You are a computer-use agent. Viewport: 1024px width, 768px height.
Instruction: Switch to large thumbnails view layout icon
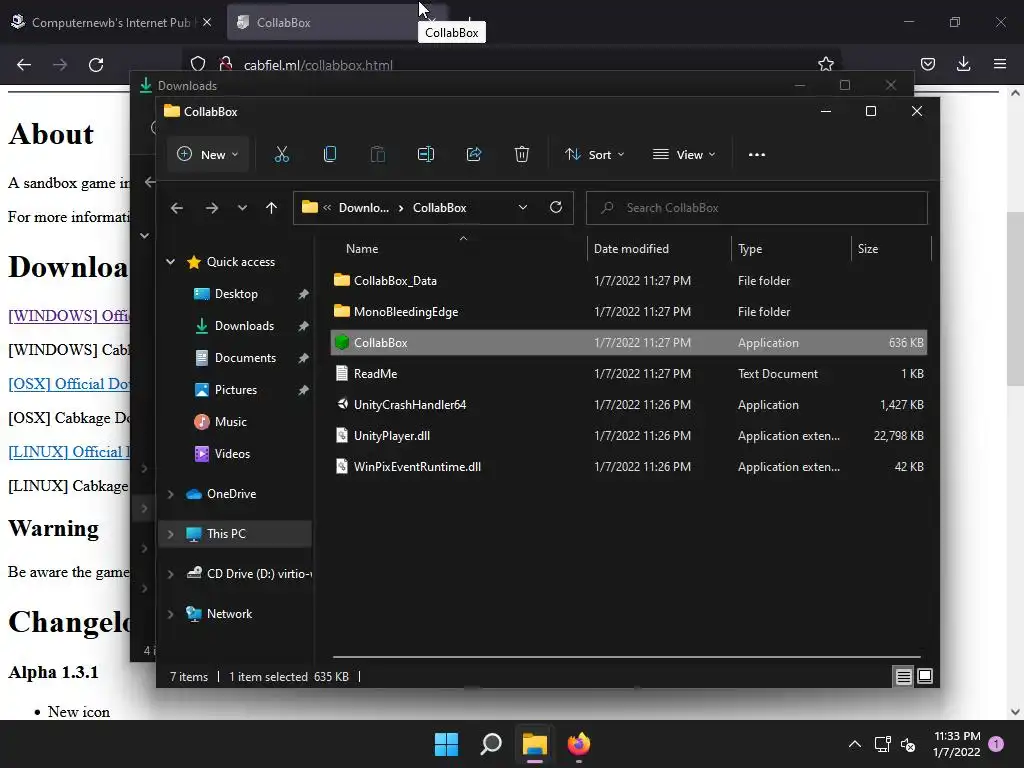[x=925, y=677]
